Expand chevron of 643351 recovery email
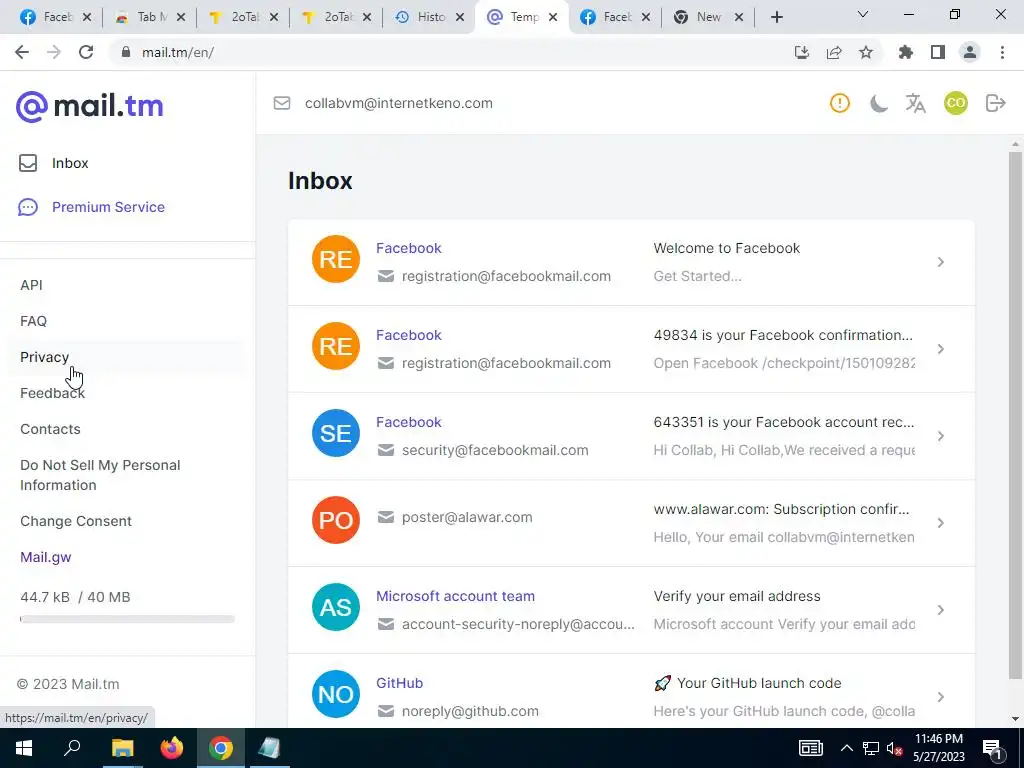The image size is (1024, 768). [940, 436]
